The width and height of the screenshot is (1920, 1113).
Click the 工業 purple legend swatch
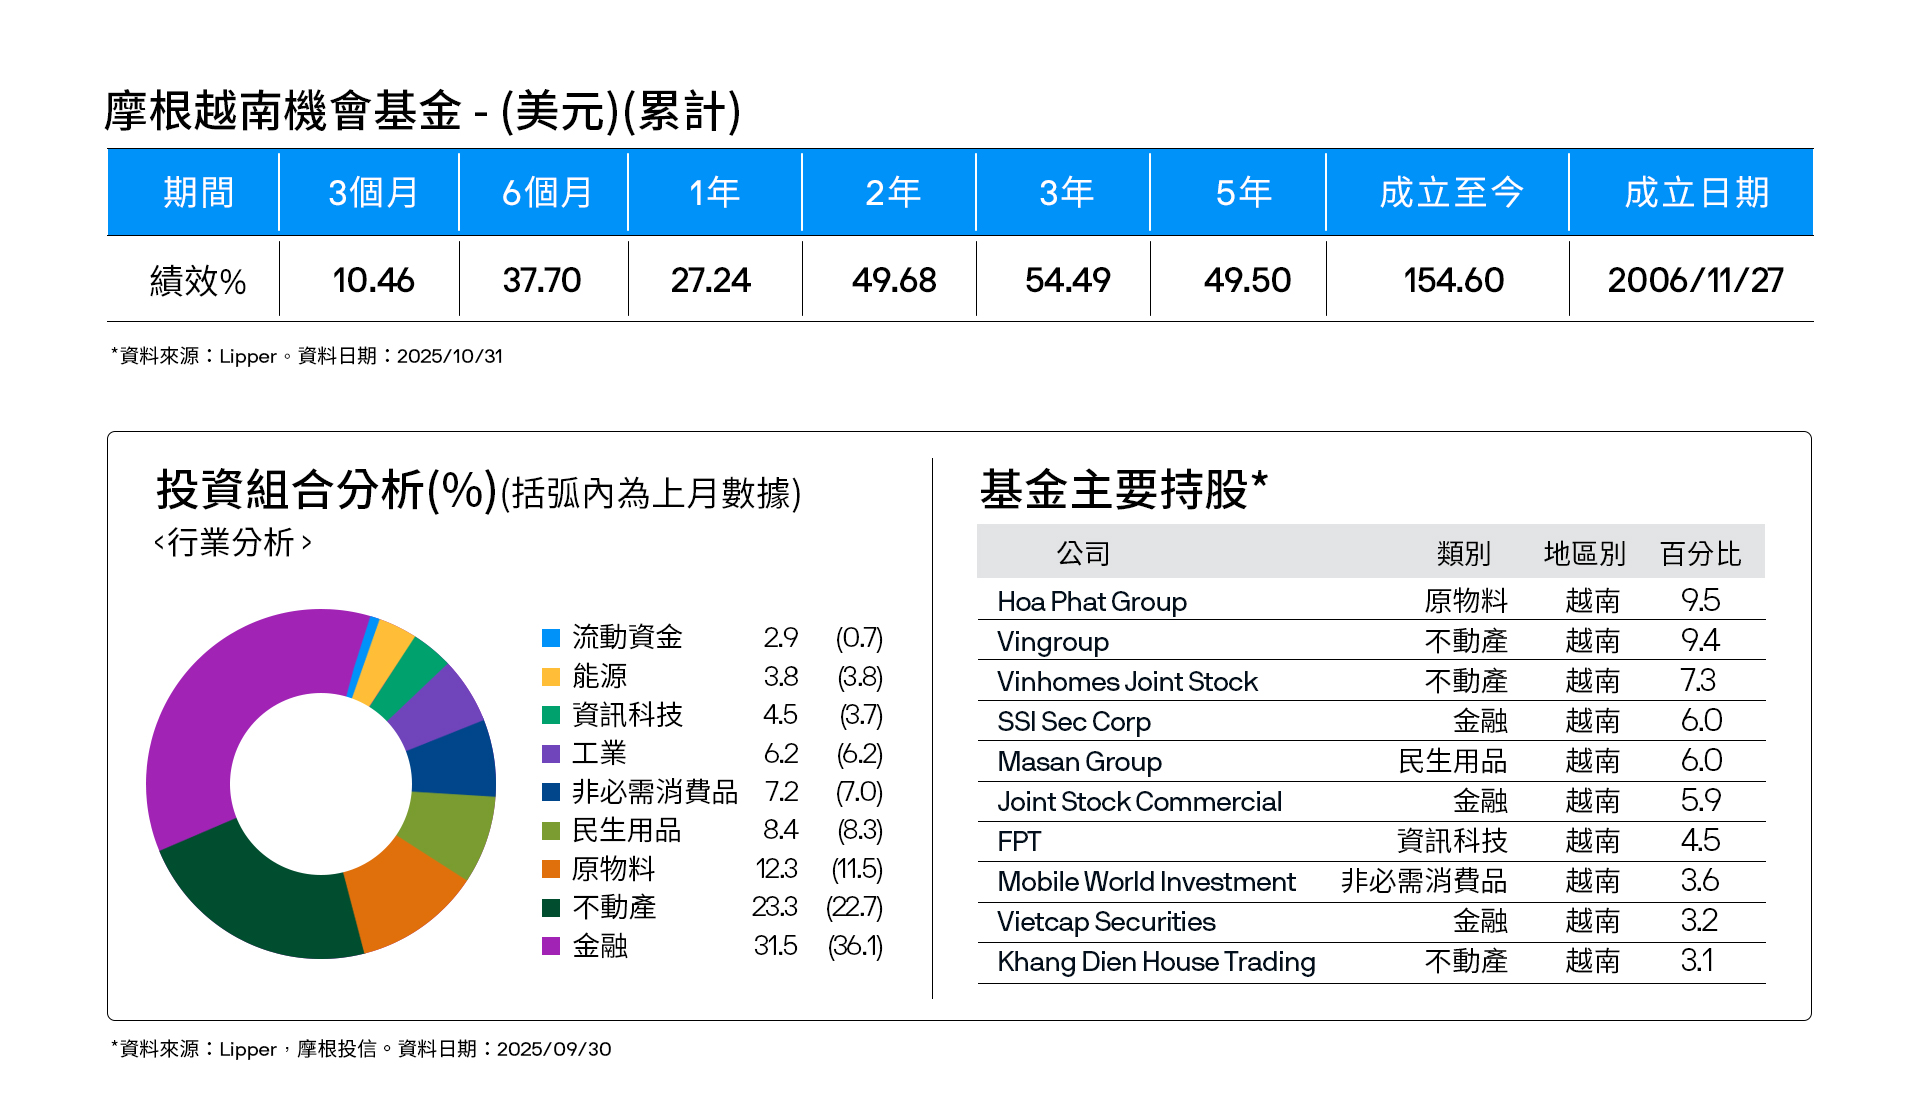pos(551,754)
